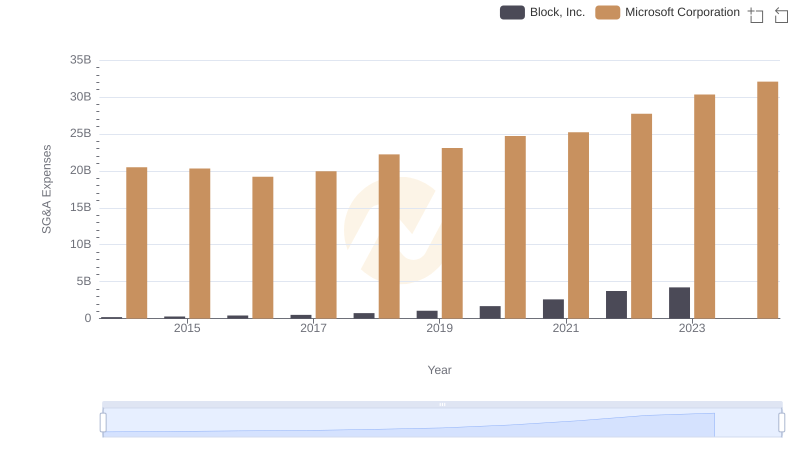This screenshot has height=461, width=800.
Task: Click the Microsoft bar for 2023
Action: point(705,207)
